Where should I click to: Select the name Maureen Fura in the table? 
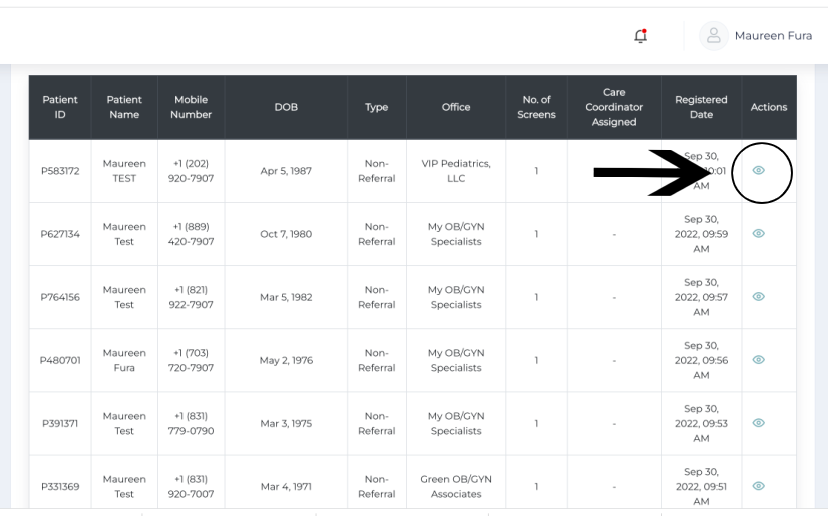point(124,360)
